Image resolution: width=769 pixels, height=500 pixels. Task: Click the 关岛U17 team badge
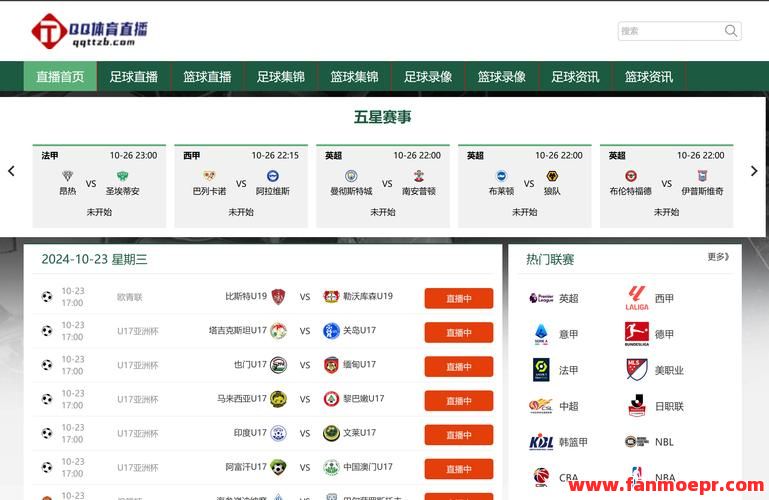pos(332,331)
